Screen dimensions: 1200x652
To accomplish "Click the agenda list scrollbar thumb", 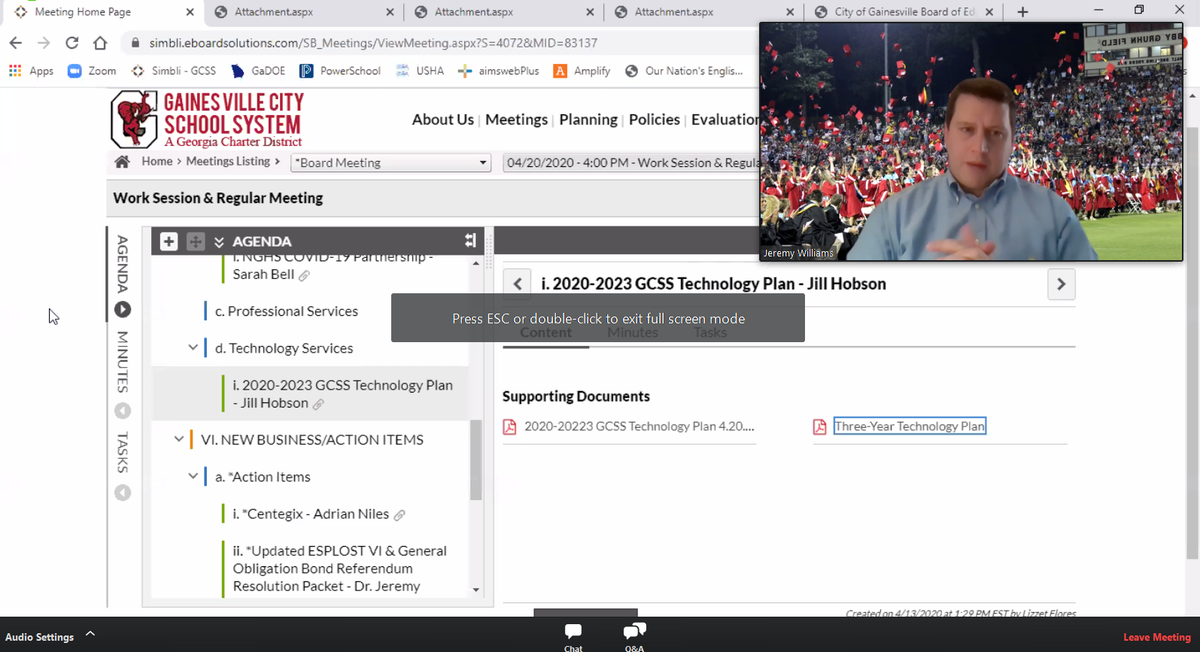I will (x=476, y=460).
